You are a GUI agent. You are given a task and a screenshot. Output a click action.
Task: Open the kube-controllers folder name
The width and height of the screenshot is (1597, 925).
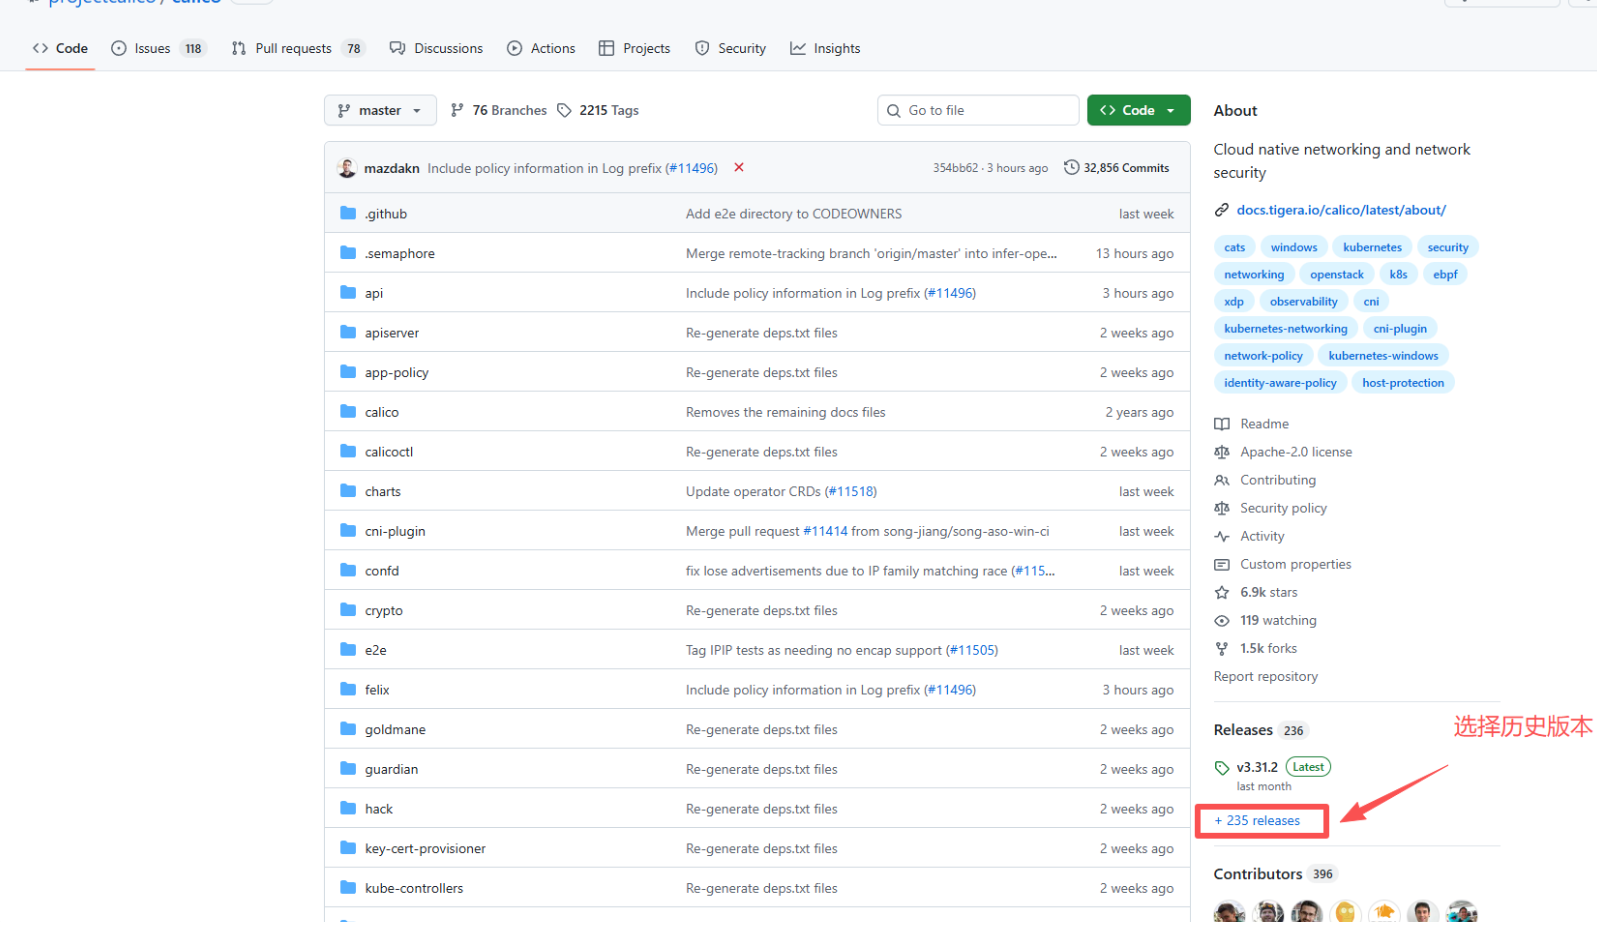pyautogui.click(x=414, y=888)
